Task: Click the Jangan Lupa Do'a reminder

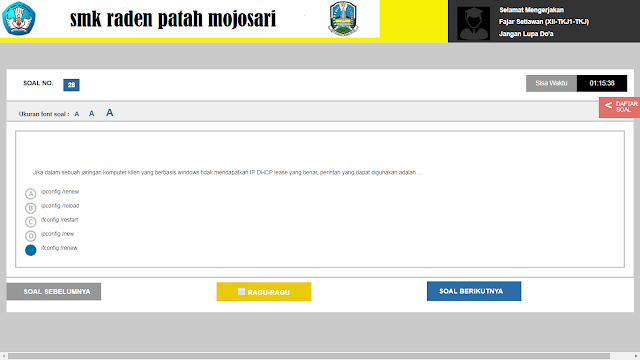Action: [x=526, y=34]
